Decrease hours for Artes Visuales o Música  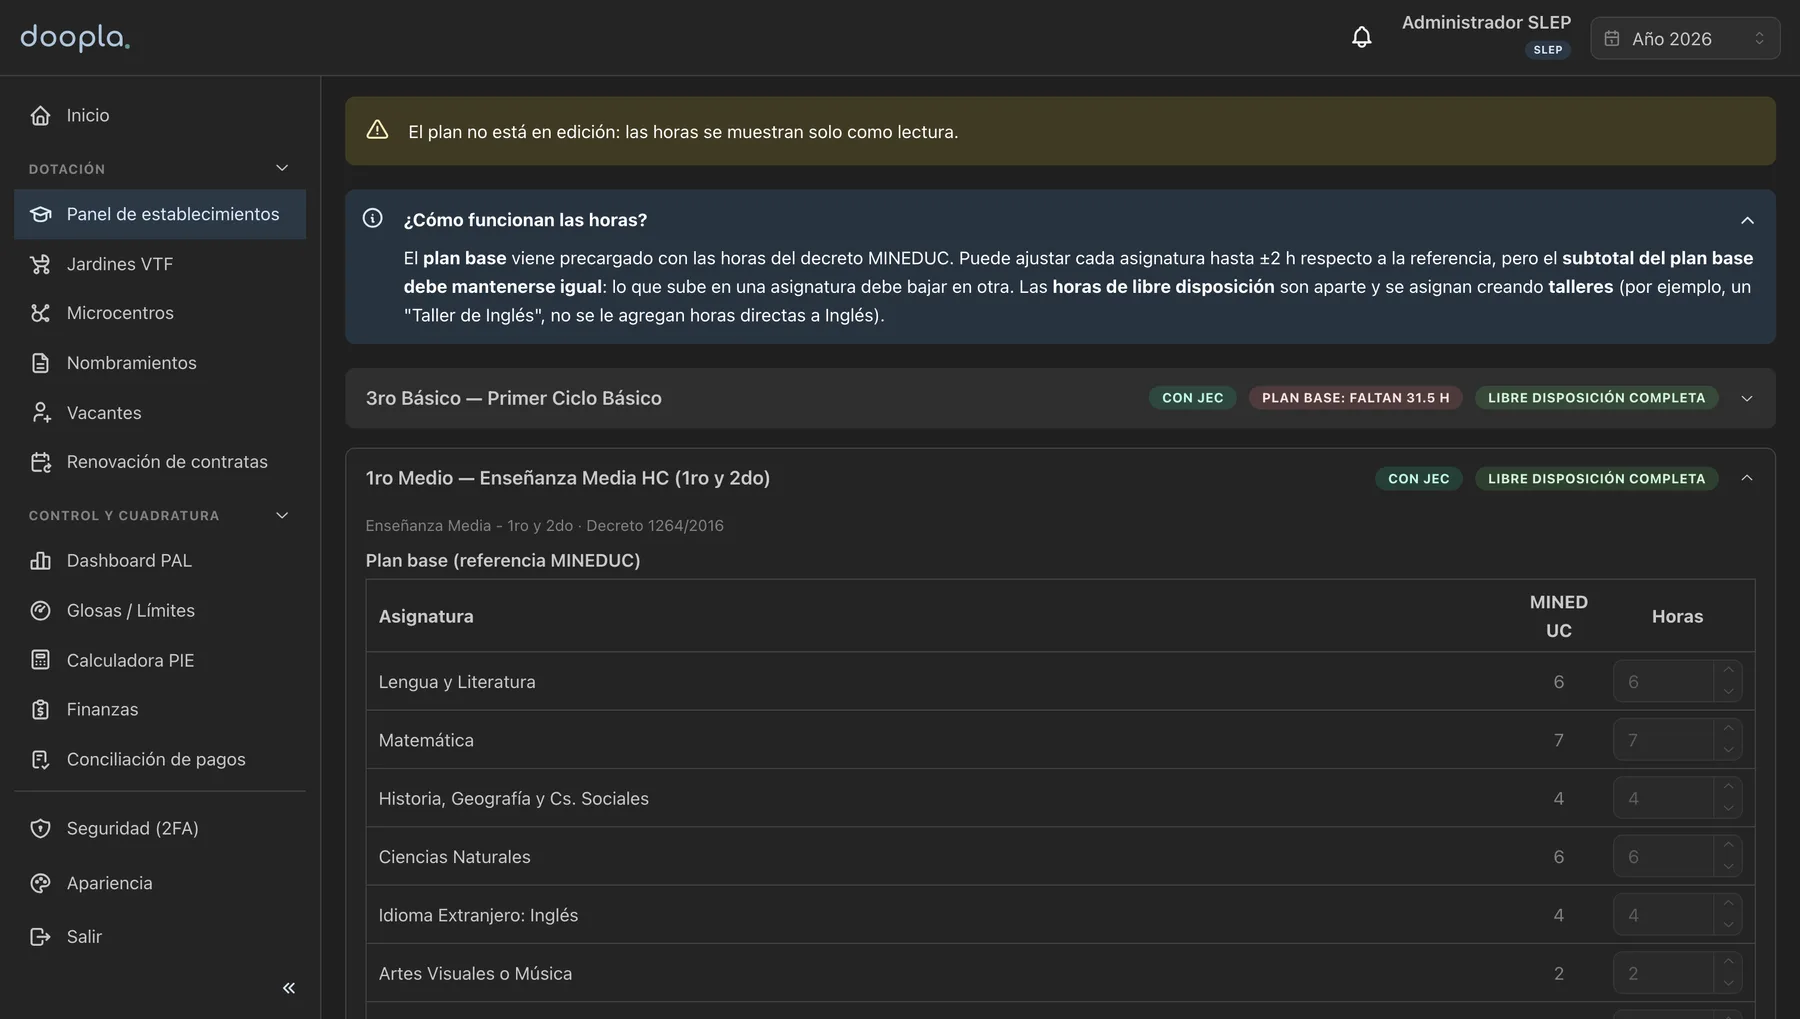[1728, 984]
